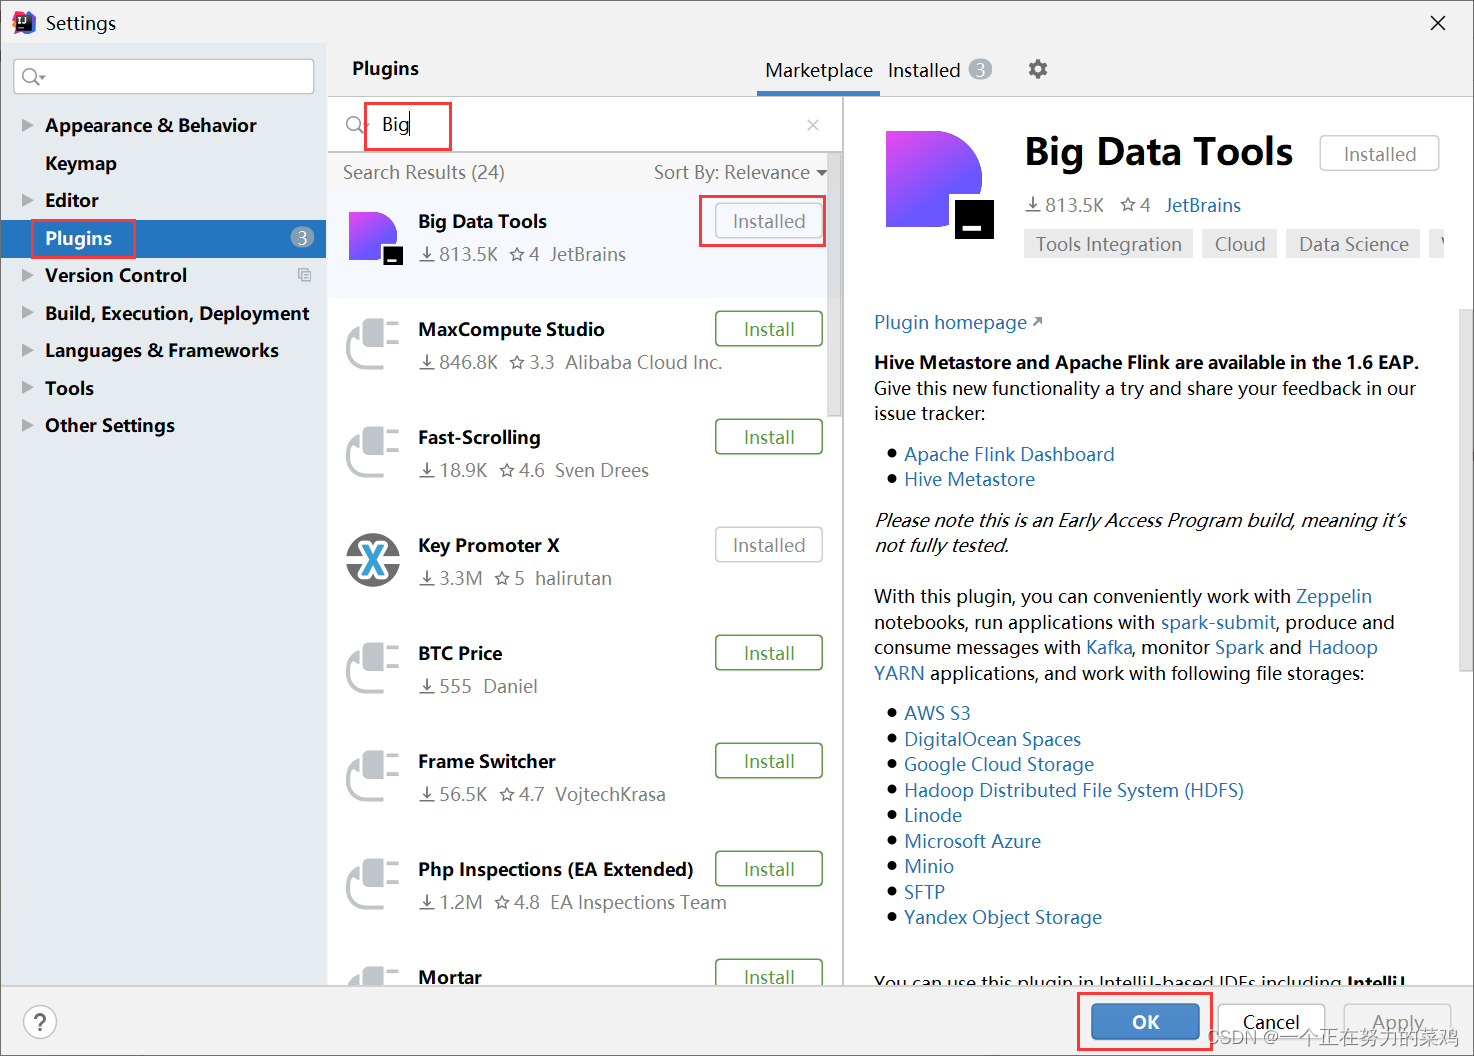Screen dimensions: 1474x1056
Task: Open the help question mark button
Action: 40,1022
